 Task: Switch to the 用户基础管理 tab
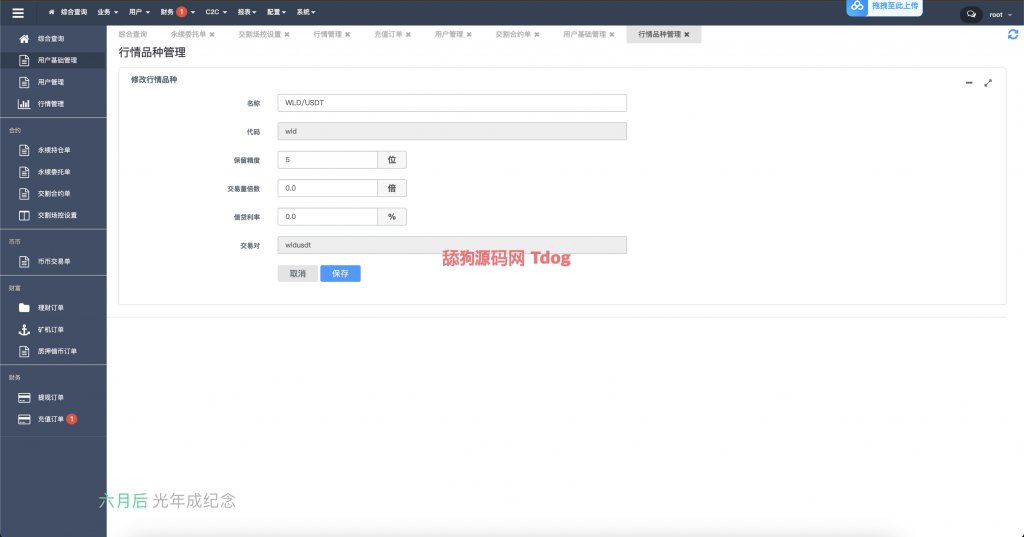pos(584,34)
